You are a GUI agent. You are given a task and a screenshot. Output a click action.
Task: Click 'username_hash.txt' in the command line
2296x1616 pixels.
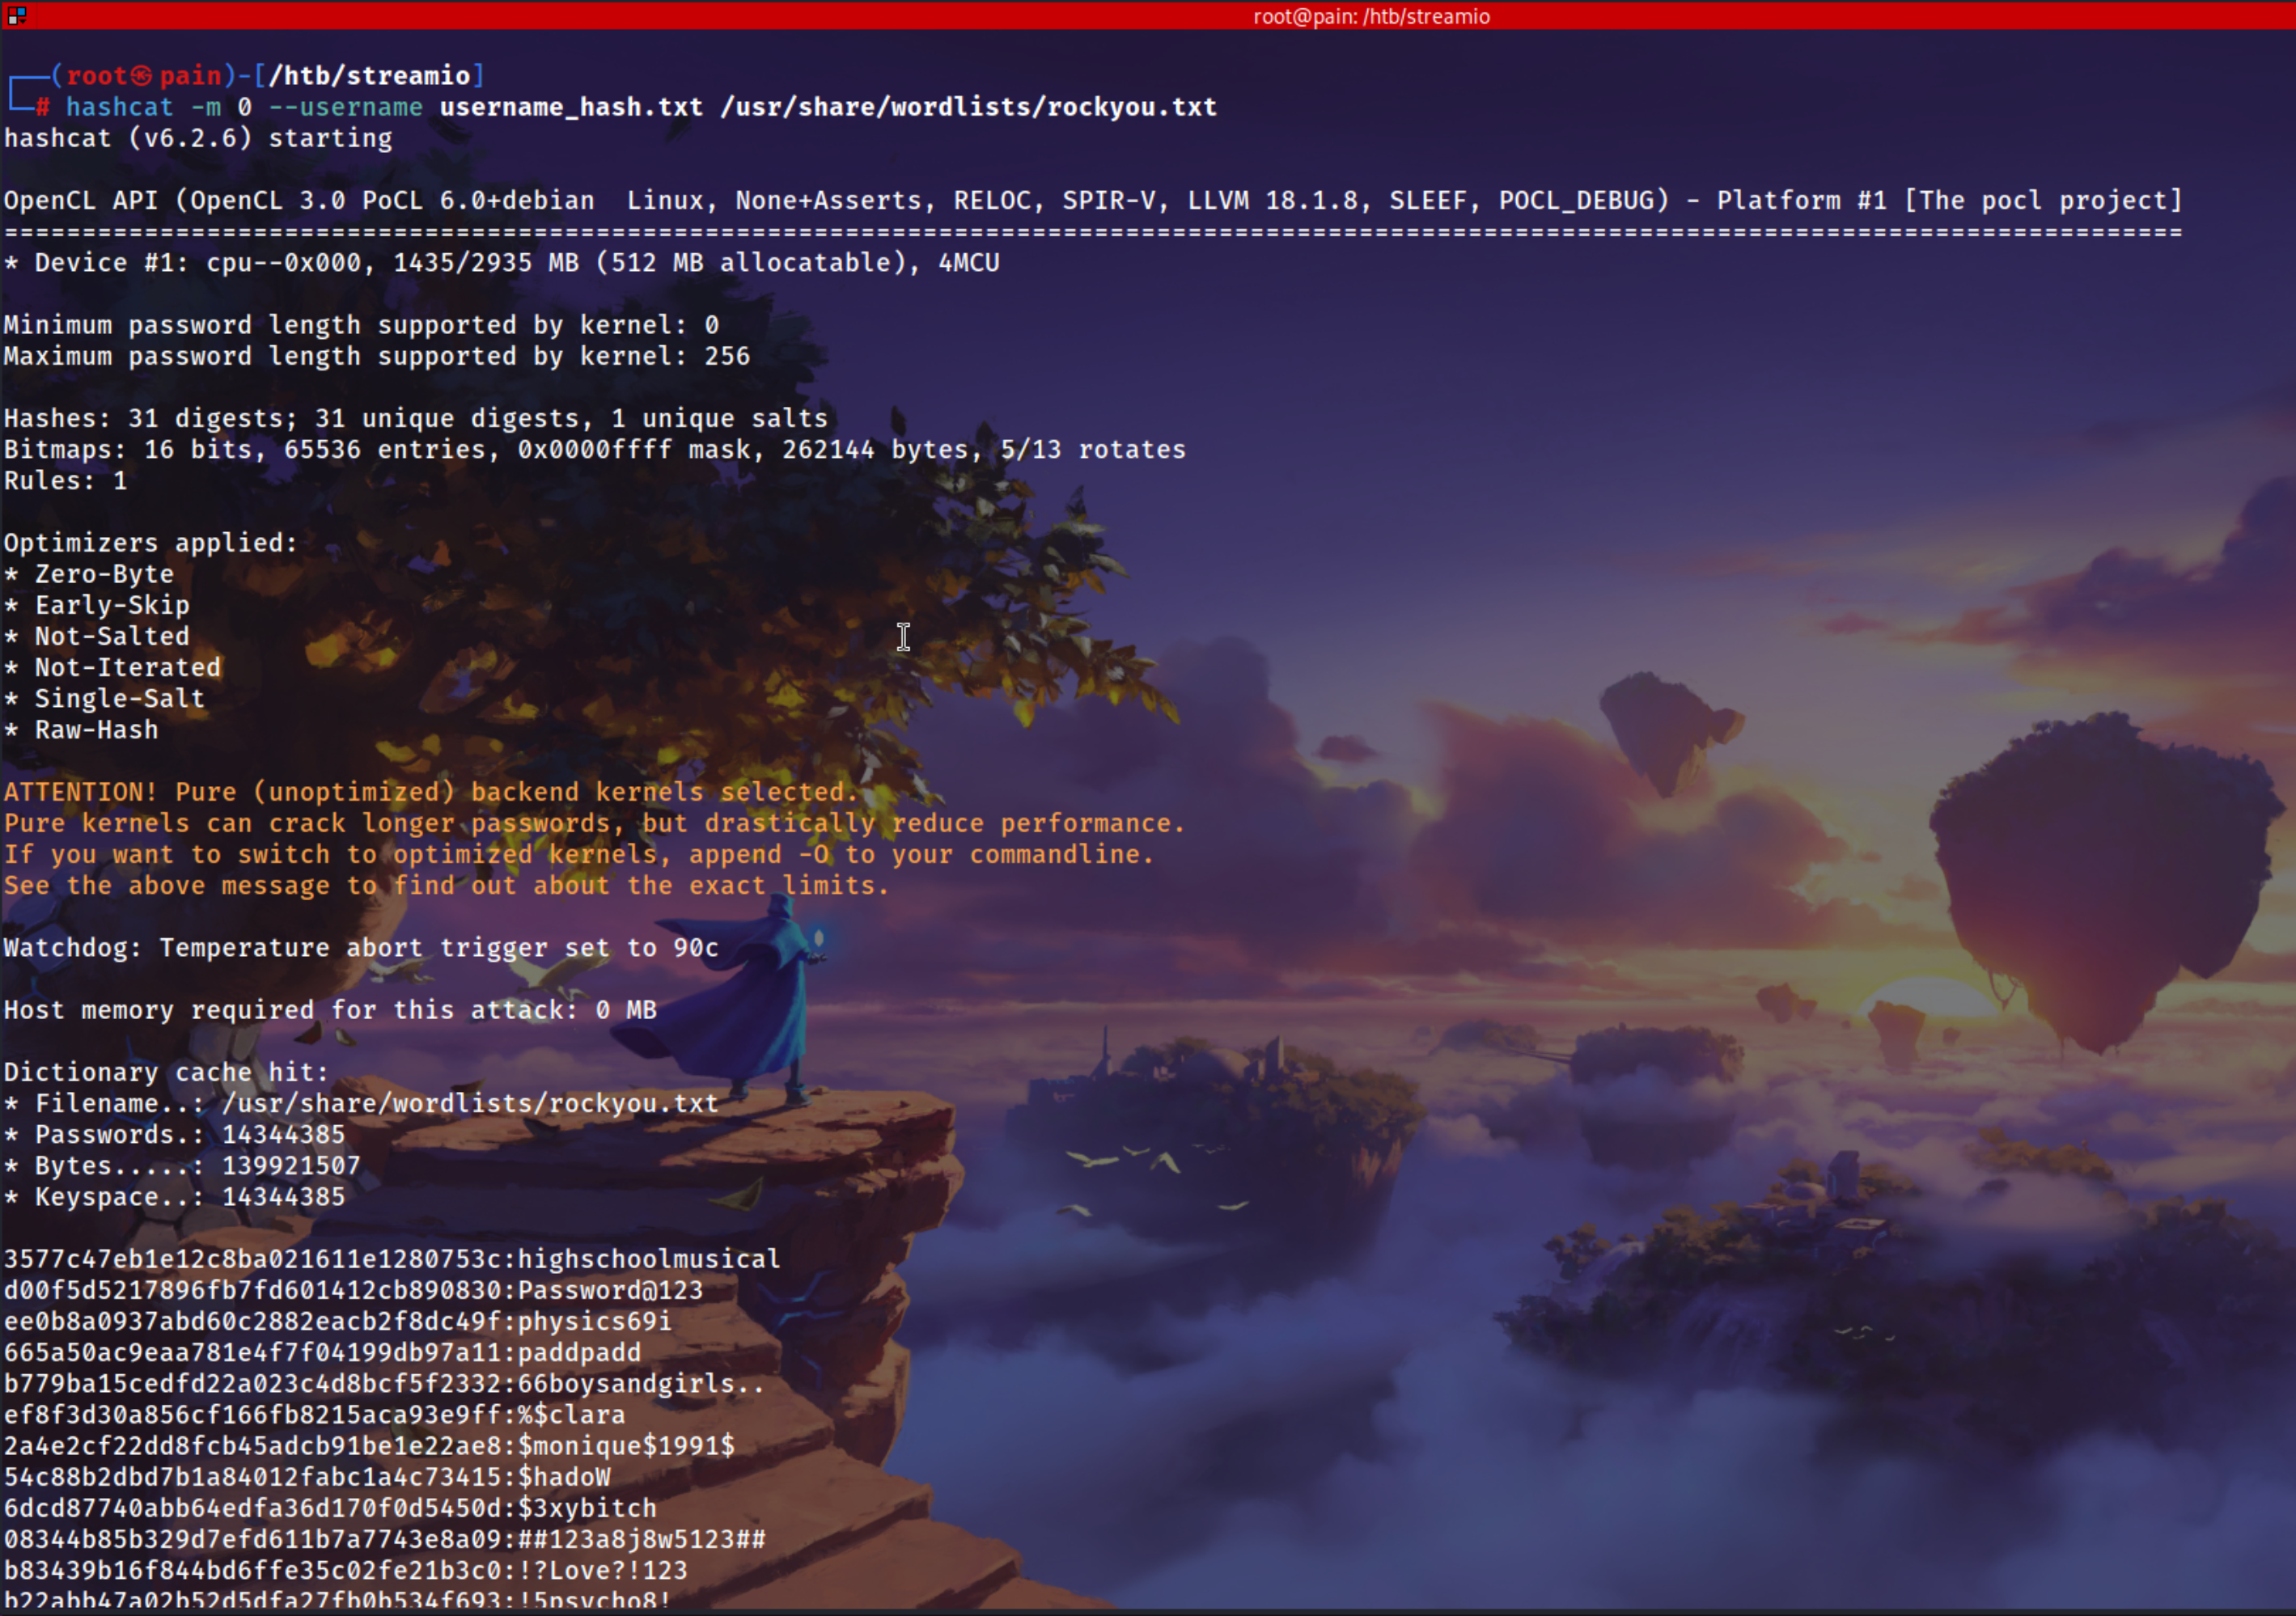(x=571, y=107)
